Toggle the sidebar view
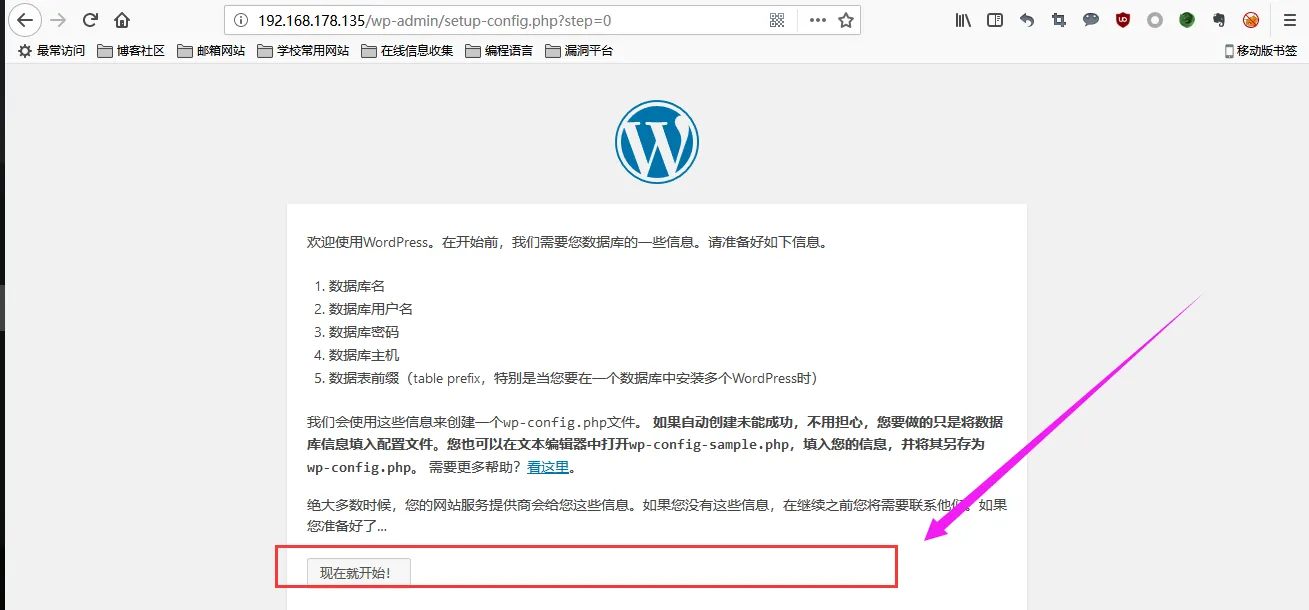The height and width of the screenshot is (610, 1309). [x=995, y=20]
